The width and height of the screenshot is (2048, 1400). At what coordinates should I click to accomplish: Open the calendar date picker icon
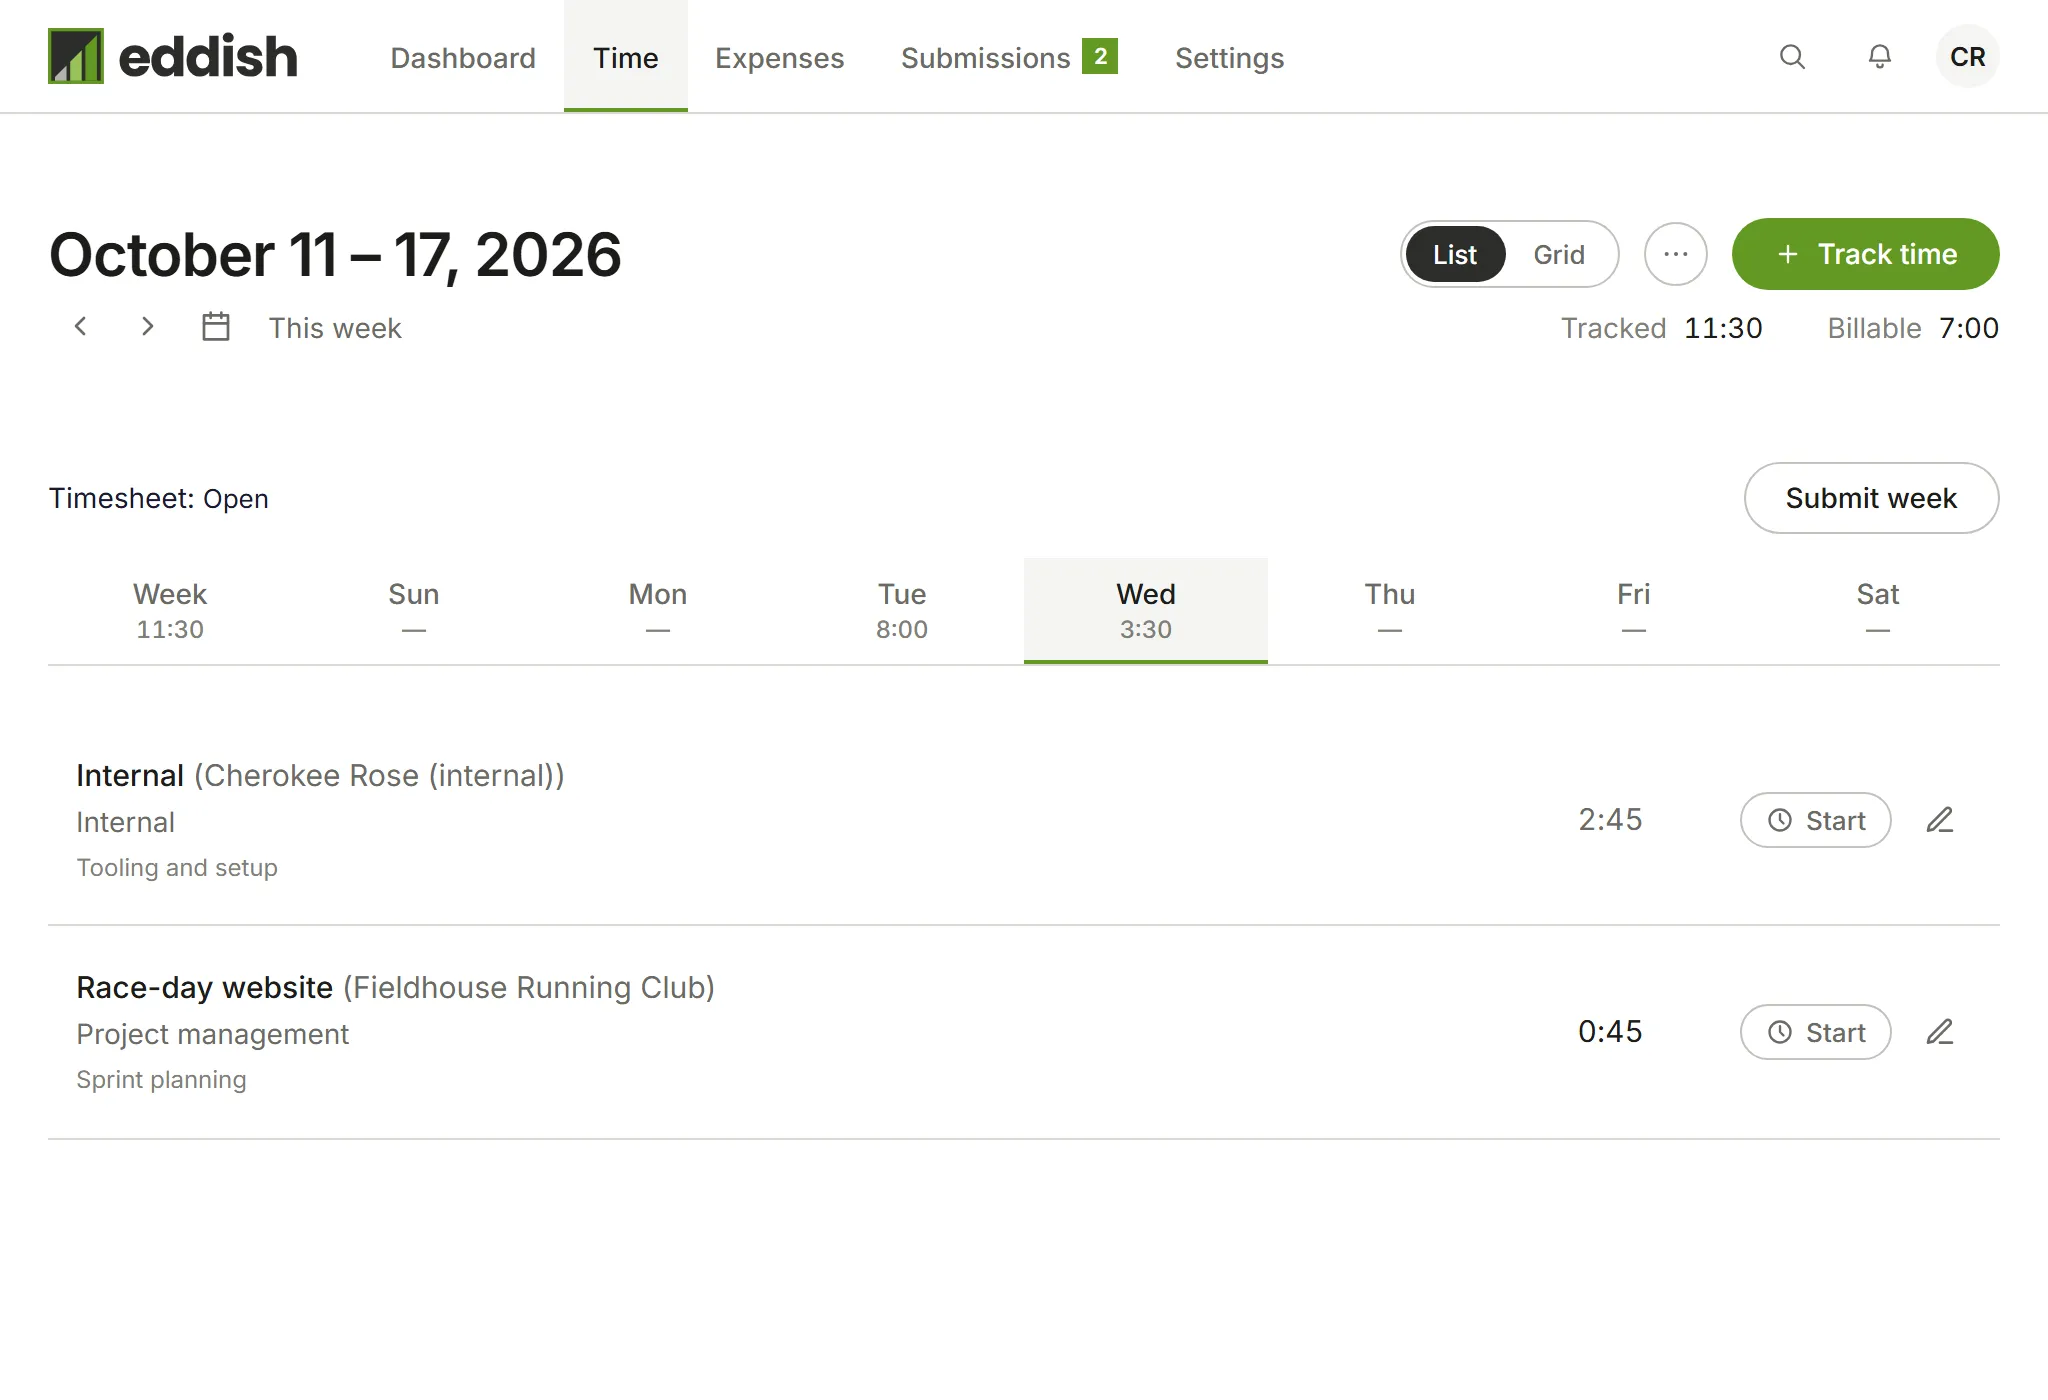[216, 327]
